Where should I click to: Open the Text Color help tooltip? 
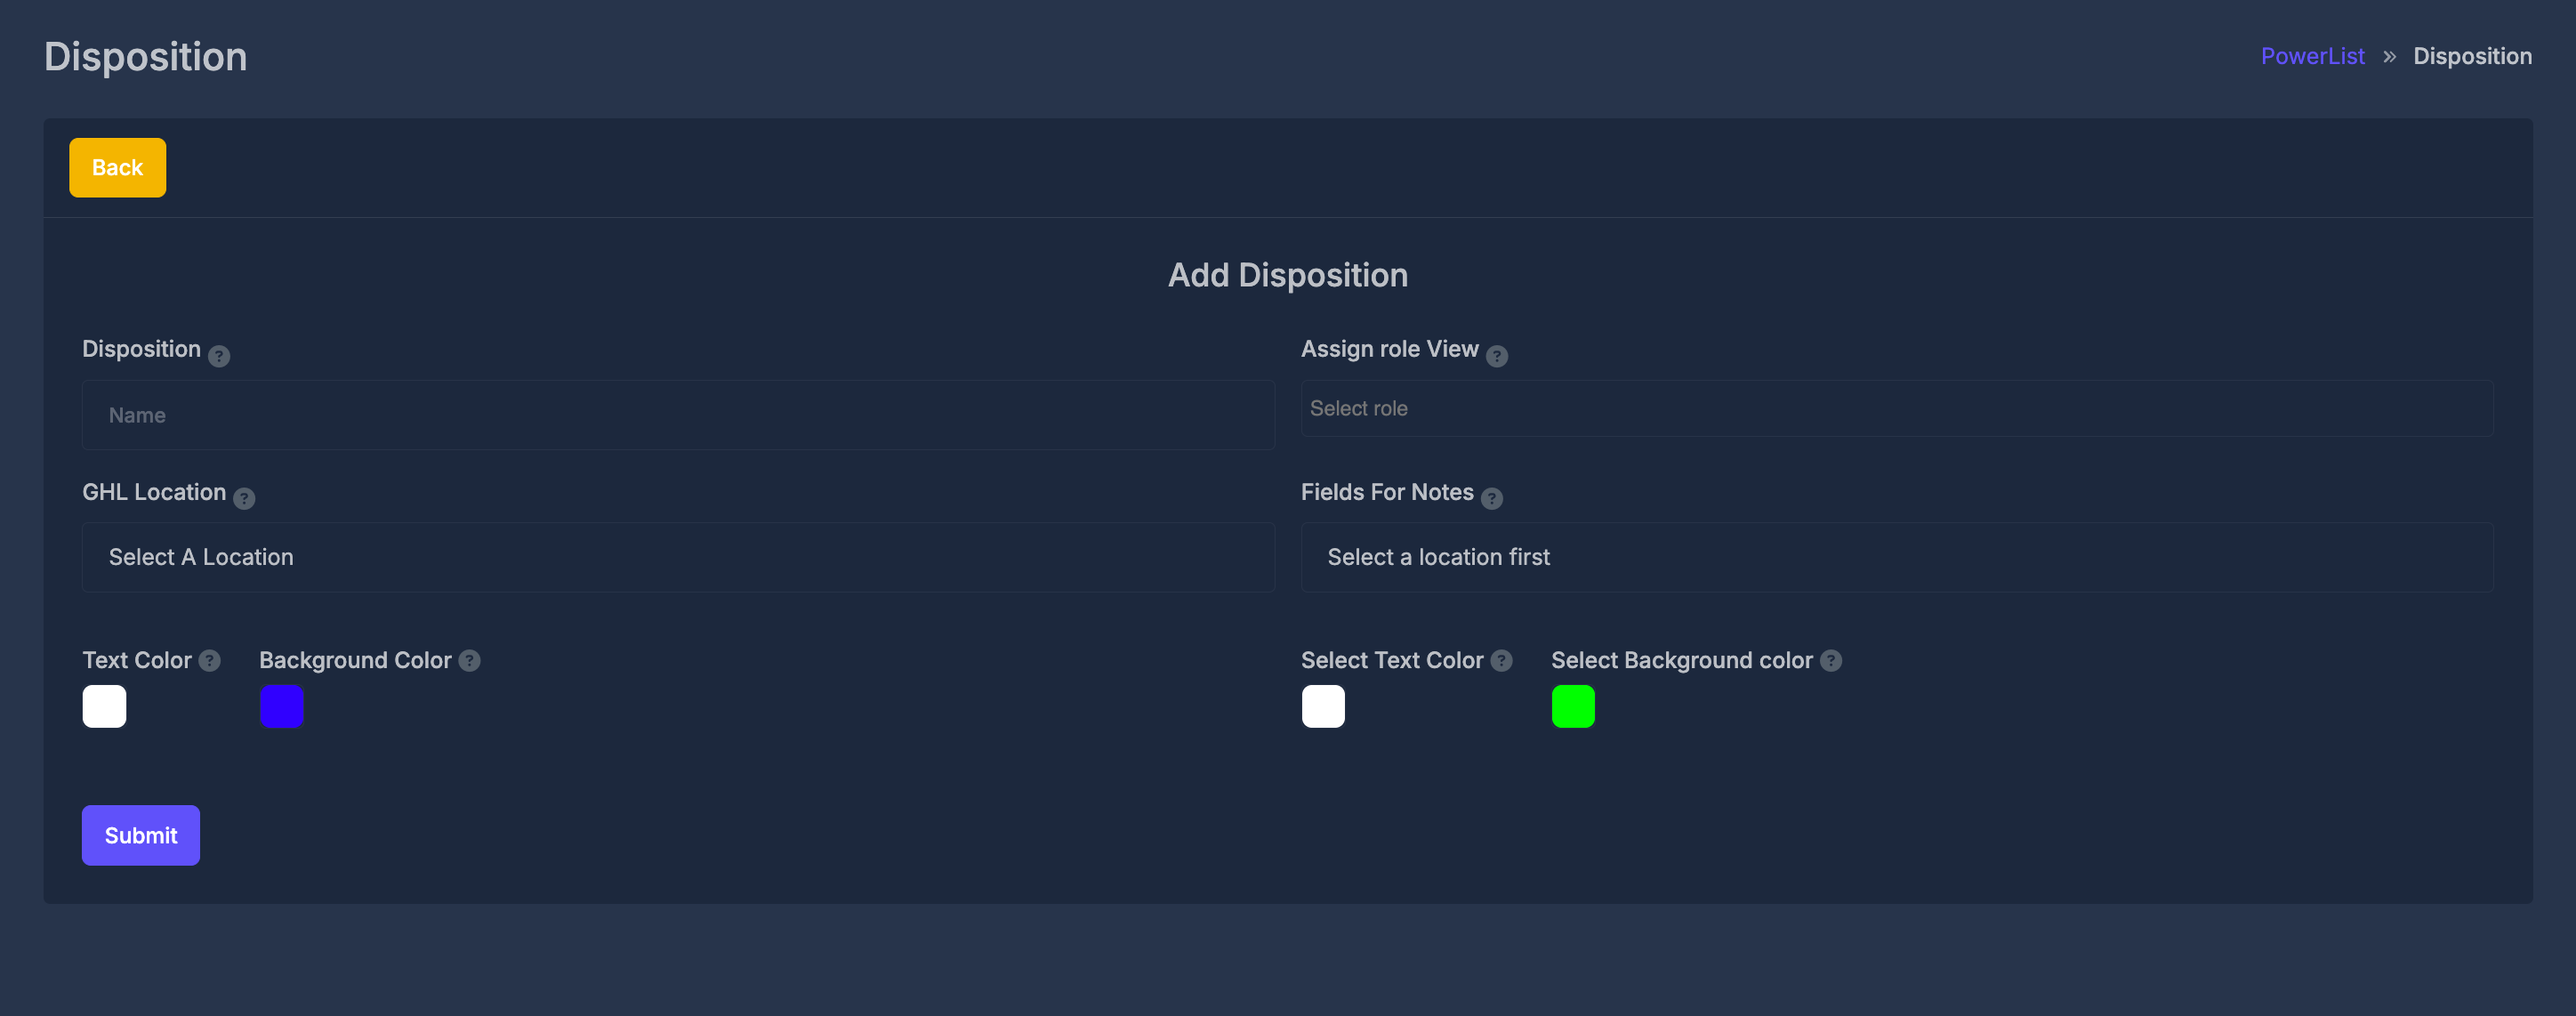pyautogui.click(x=209, y=660)
